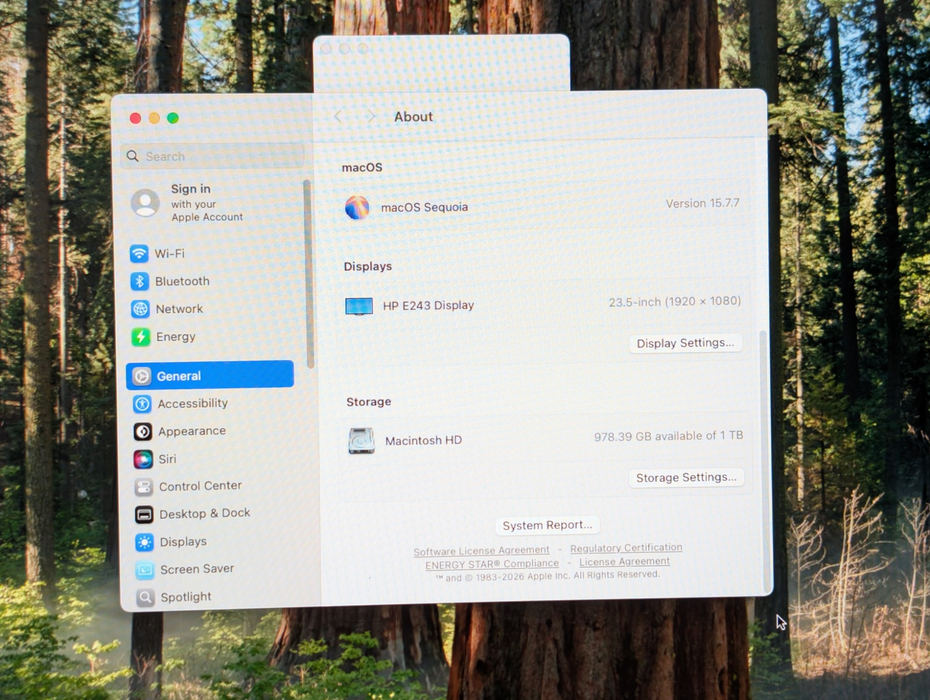Click the Control Center icon
Screen dimensions: 930x700
(144, 486)
